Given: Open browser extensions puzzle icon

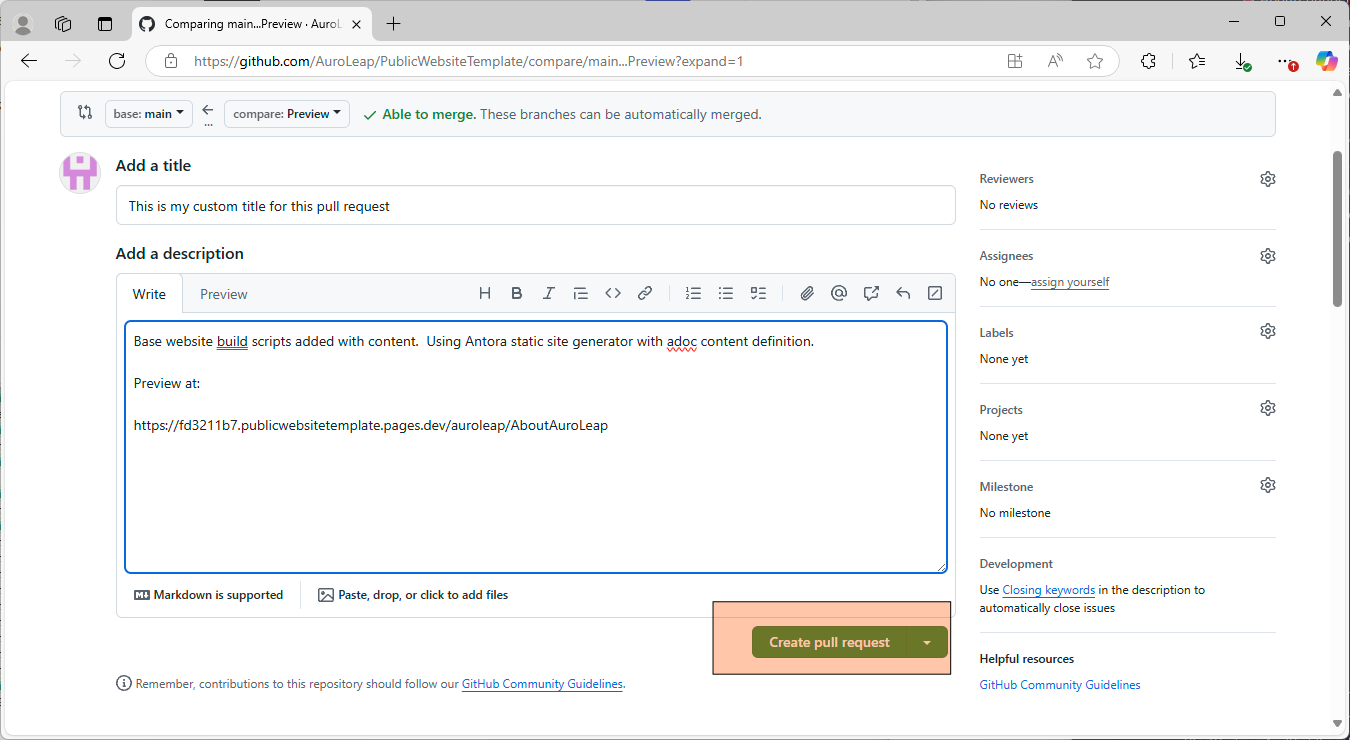Looking at the screenshot, I should pyautogui.click(x=1148, y=61).
